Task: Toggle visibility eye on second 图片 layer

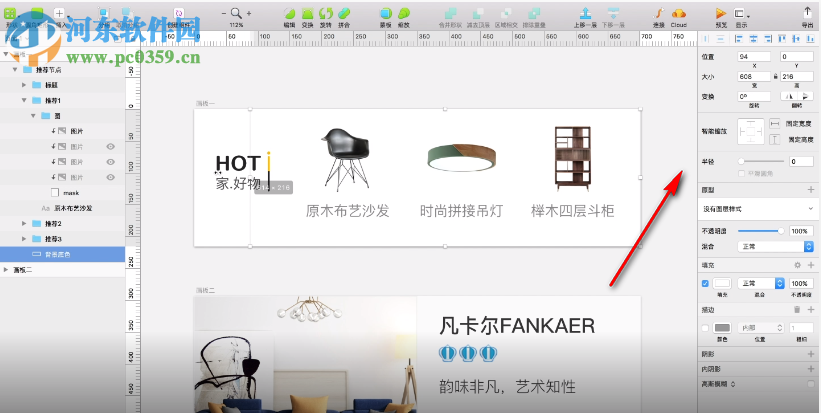Action: click(x=110, y=147)
